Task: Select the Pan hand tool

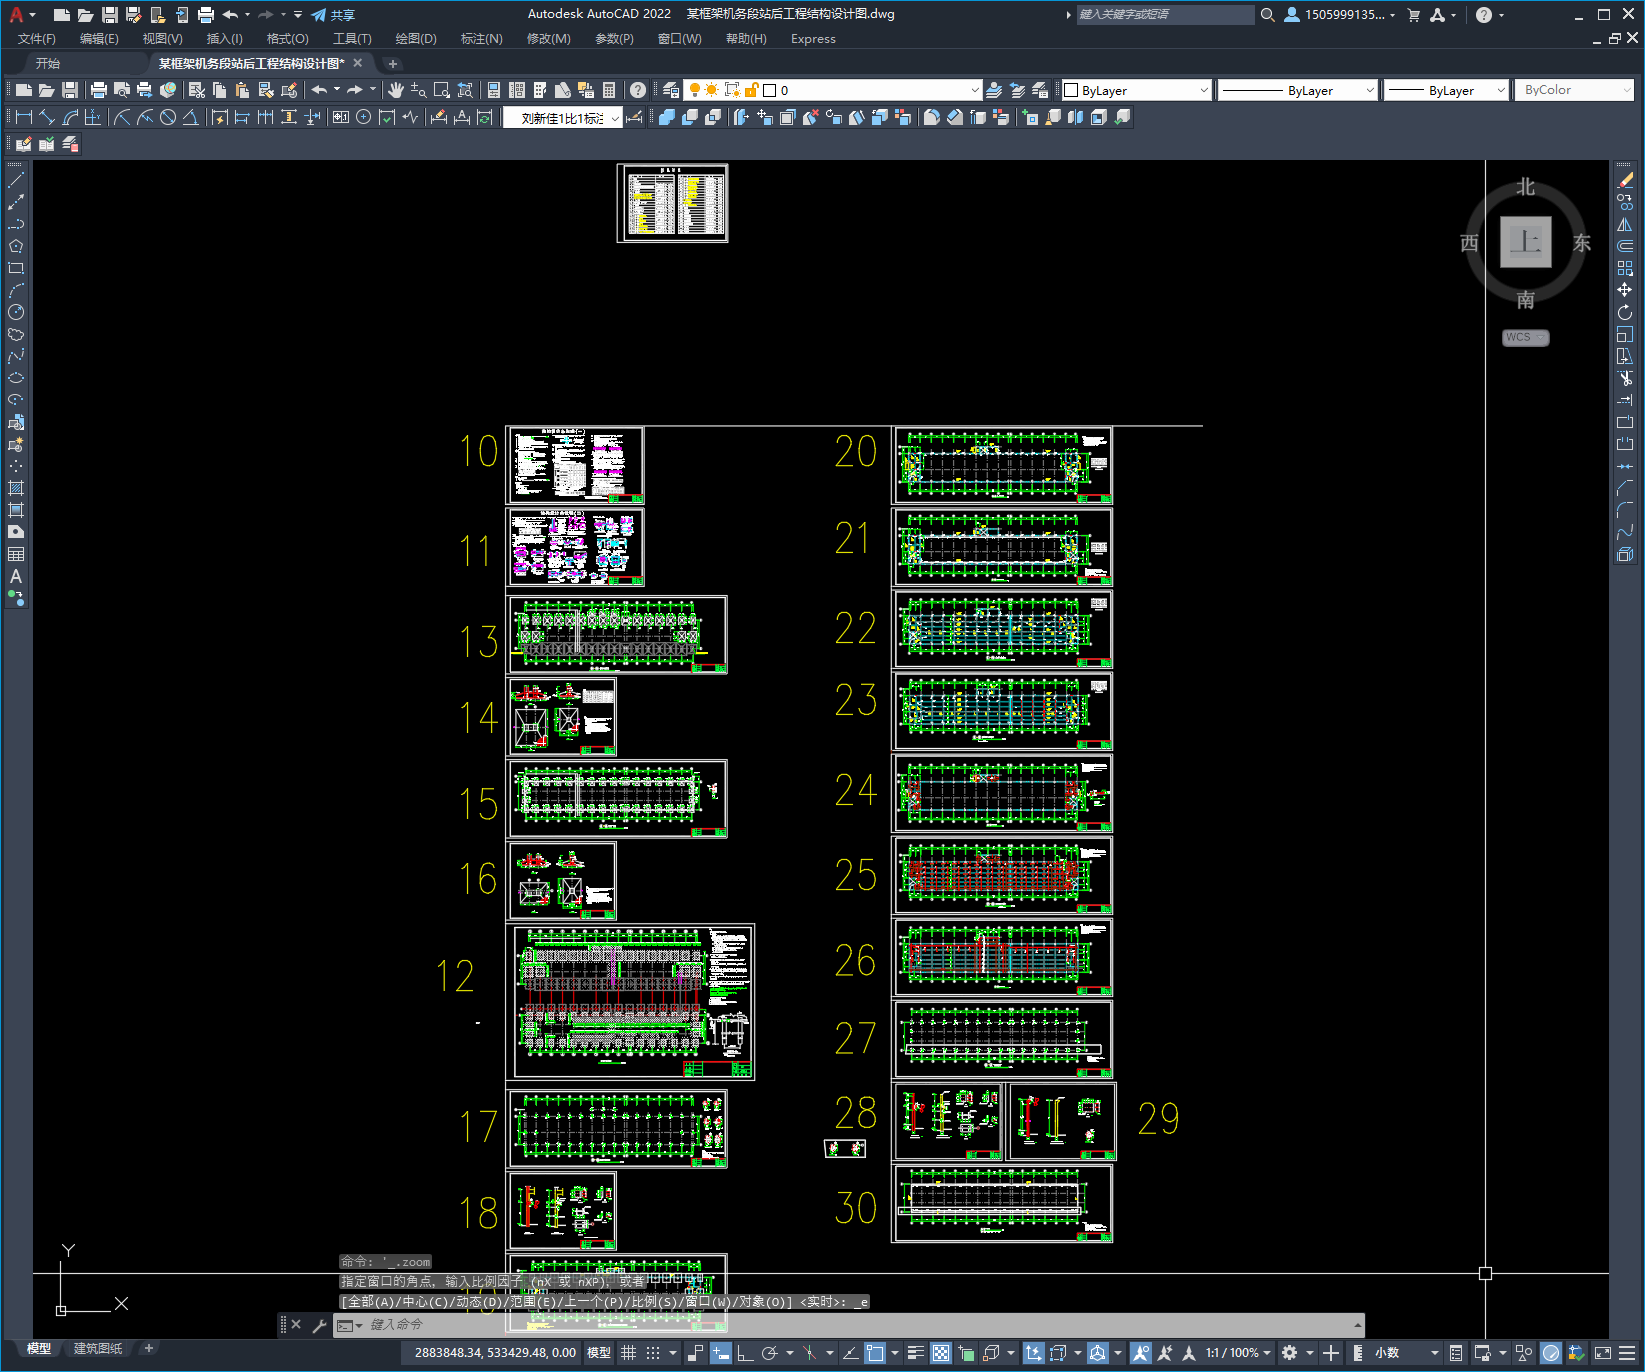Action: pyautogui.click(x=396, y=90)
